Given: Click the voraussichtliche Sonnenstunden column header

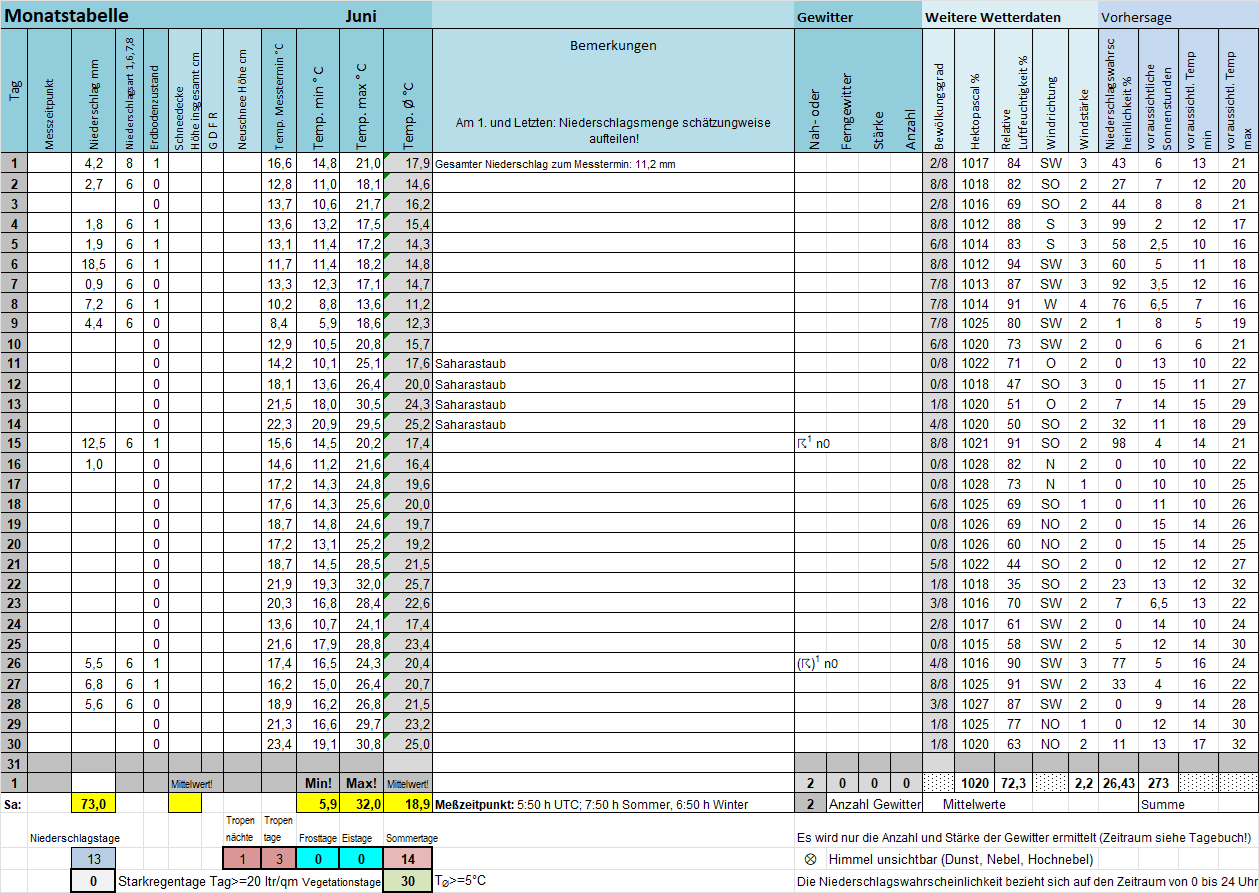Looking at the screenshot, I should 1158,91.
